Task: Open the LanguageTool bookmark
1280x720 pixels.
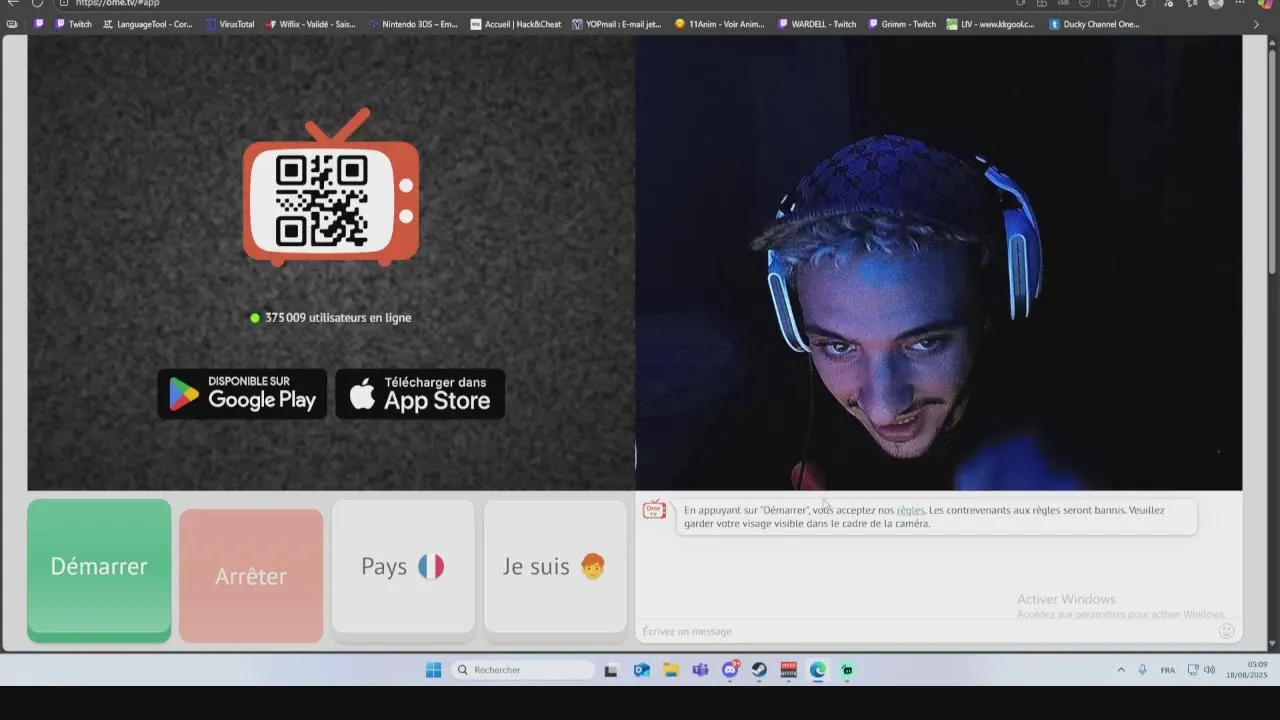Action: (x=148, y=24)
